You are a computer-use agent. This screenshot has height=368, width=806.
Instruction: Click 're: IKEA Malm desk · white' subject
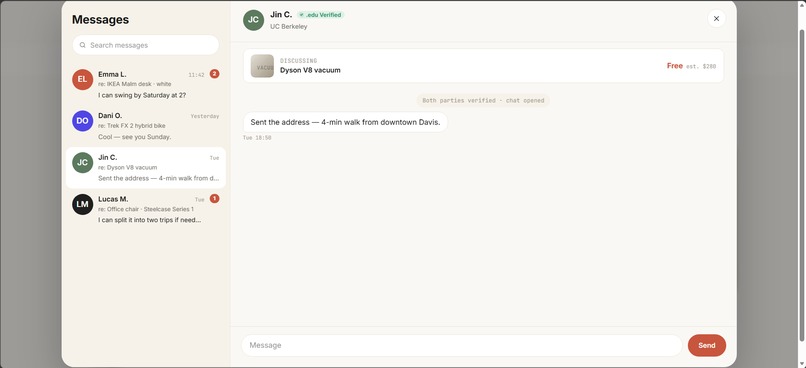click(x=135, y=84)
